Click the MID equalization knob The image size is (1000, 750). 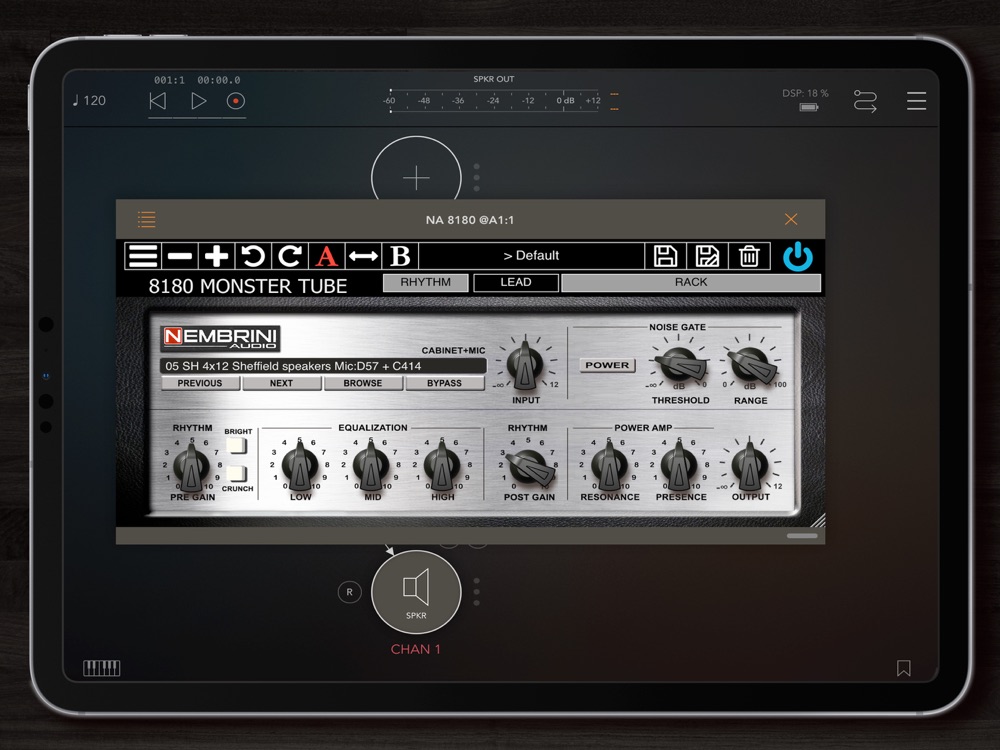pos(372,467)
